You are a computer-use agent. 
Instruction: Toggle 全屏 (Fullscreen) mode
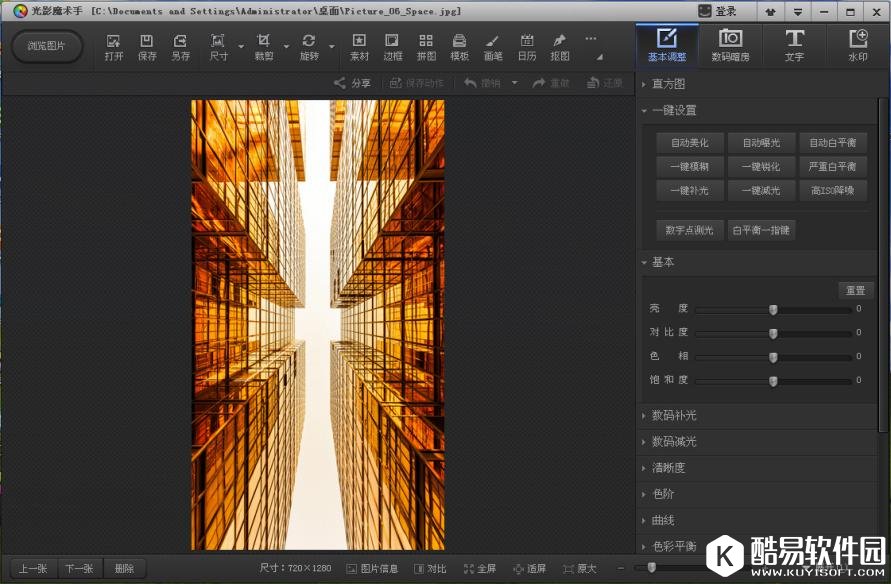(x=480, y=569)
